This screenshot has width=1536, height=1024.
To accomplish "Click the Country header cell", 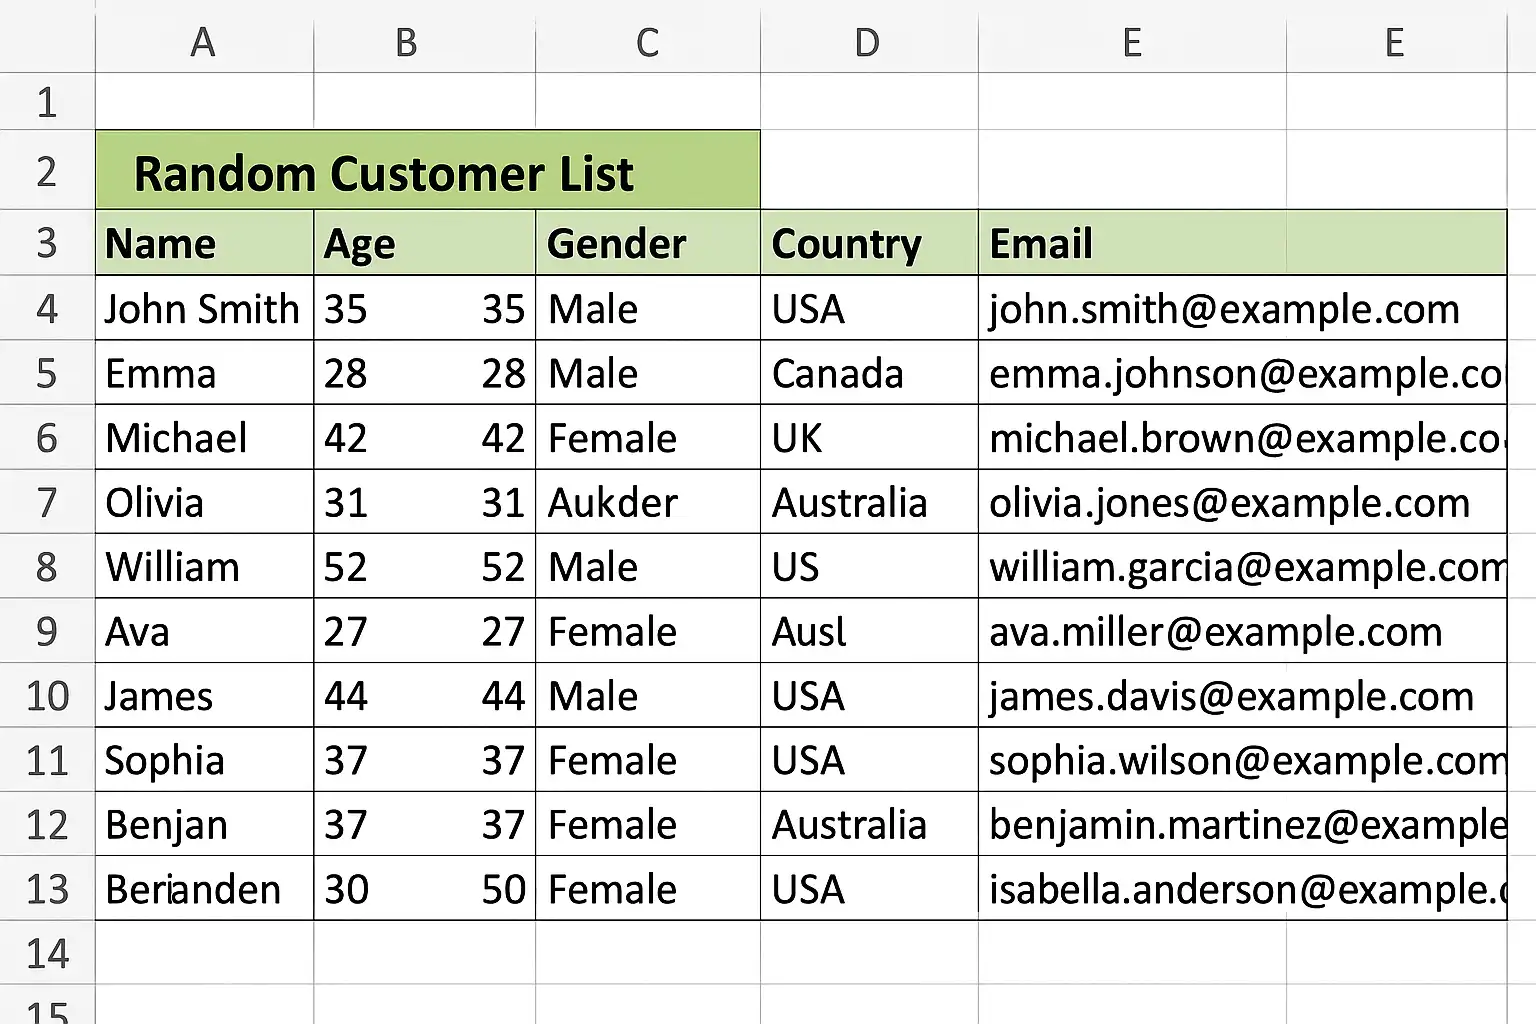I will tap(868, 244).
